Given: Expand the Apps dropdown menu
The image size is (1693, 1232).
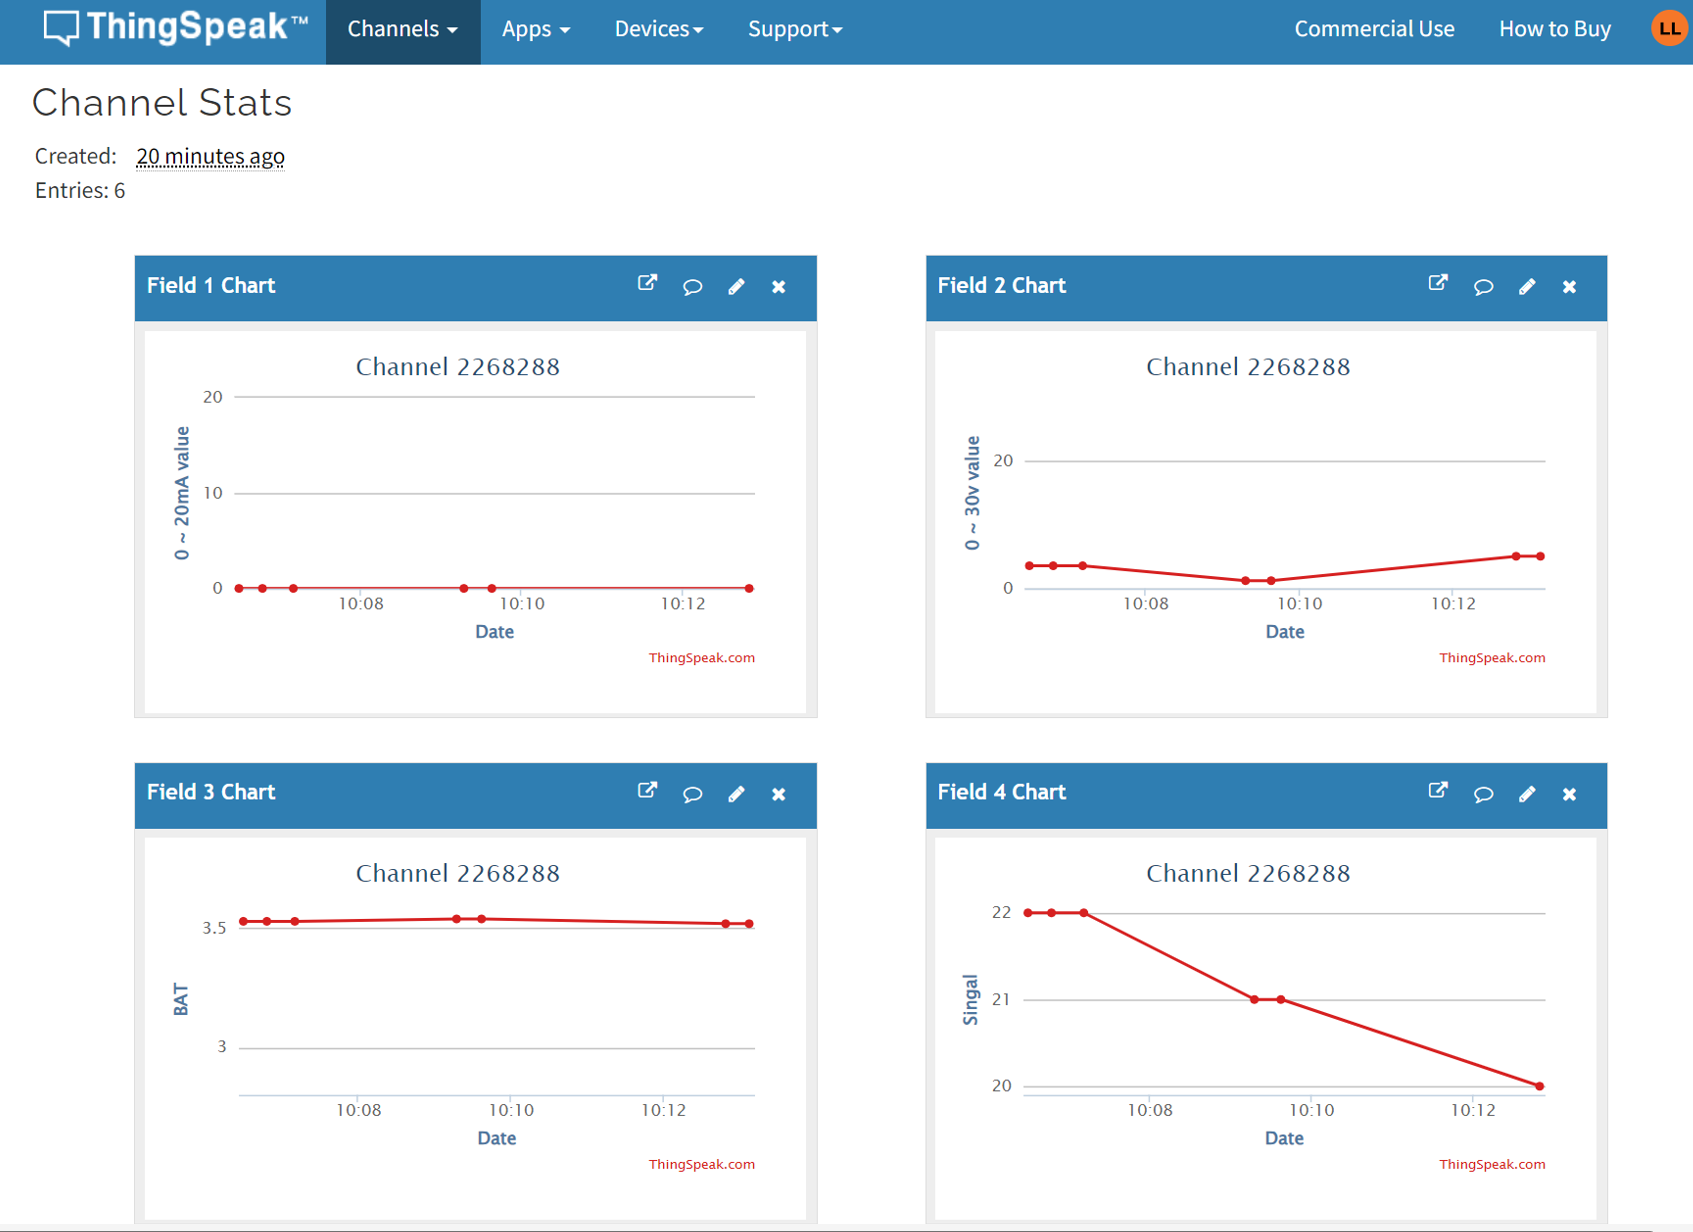Looking at the screenshot, I should 536,29.
